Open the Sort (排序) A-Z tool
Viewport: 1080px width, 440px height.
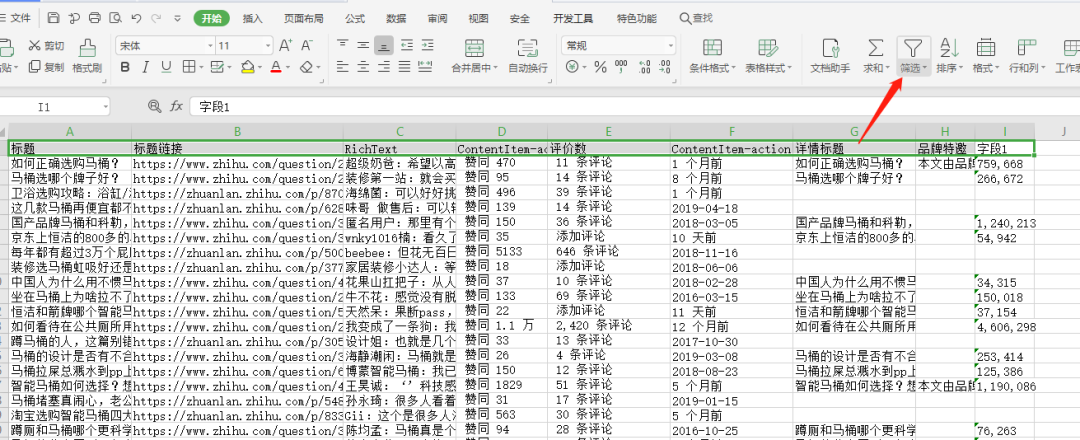point(949,48)
